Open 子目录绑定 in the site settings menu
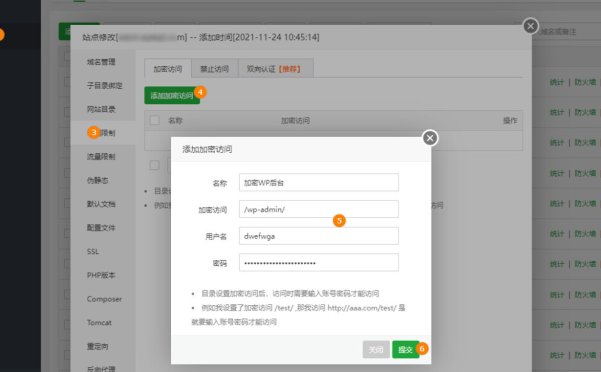This screenshot has height=372, width=601. pos(104,85)
